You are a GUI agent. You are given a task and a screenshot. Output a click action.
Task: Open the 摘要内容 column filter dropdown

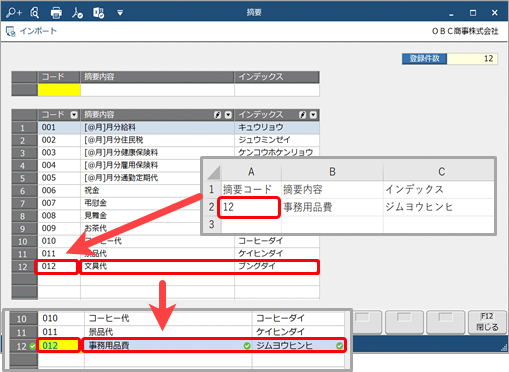coord(228,115)
